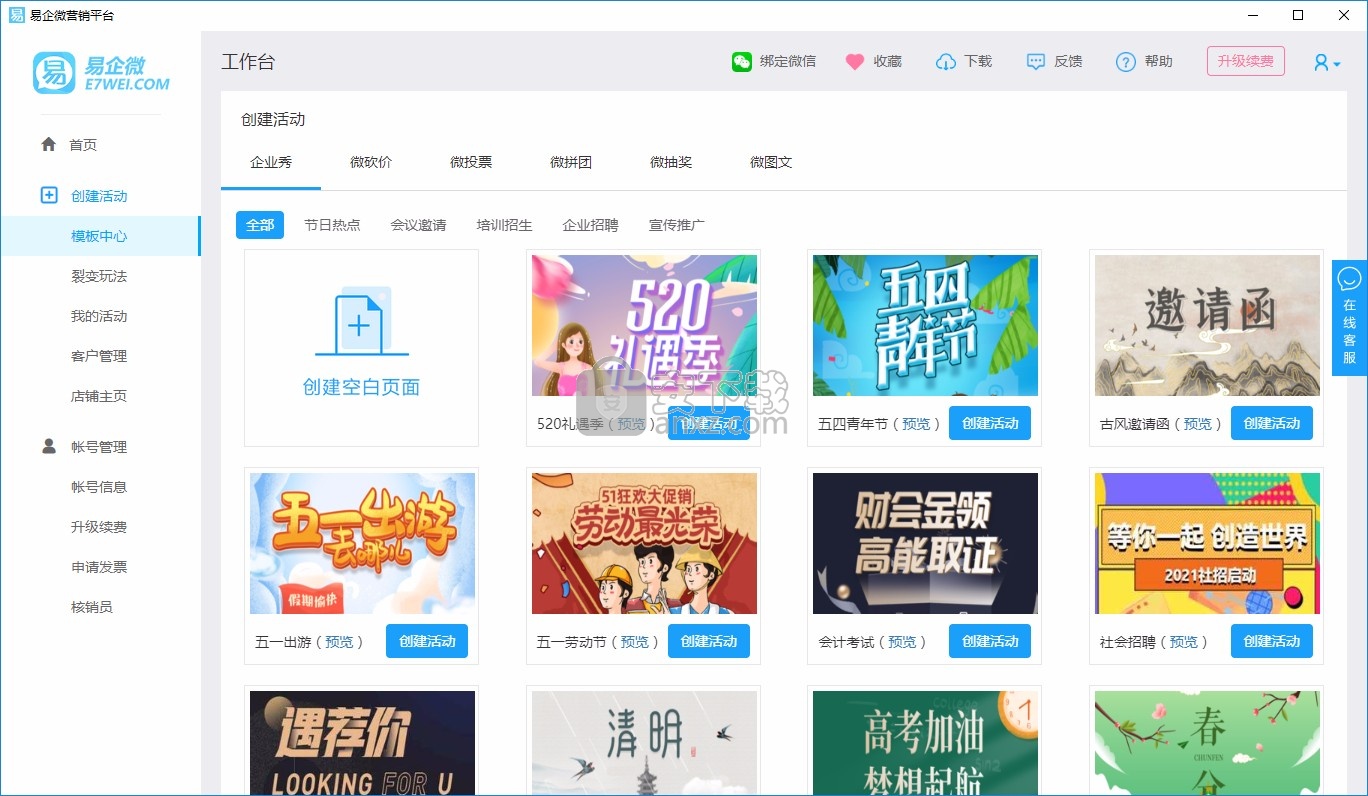The width and height of the screenshot is (1368, 796).
Task: Preview the 五一出游 template
Action: click(x=339, y=642)
